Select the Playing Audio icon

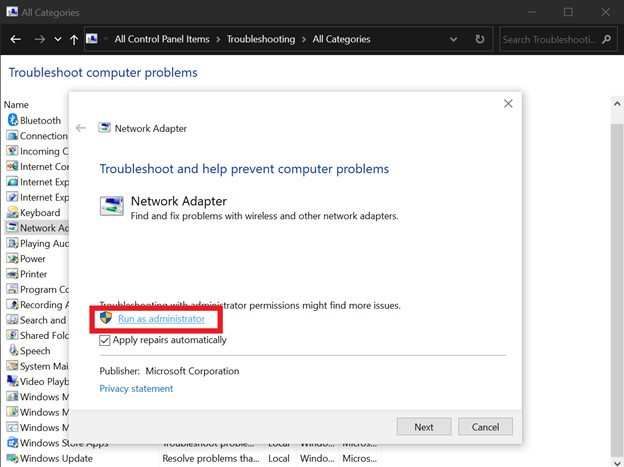click(x=13, y=243)
